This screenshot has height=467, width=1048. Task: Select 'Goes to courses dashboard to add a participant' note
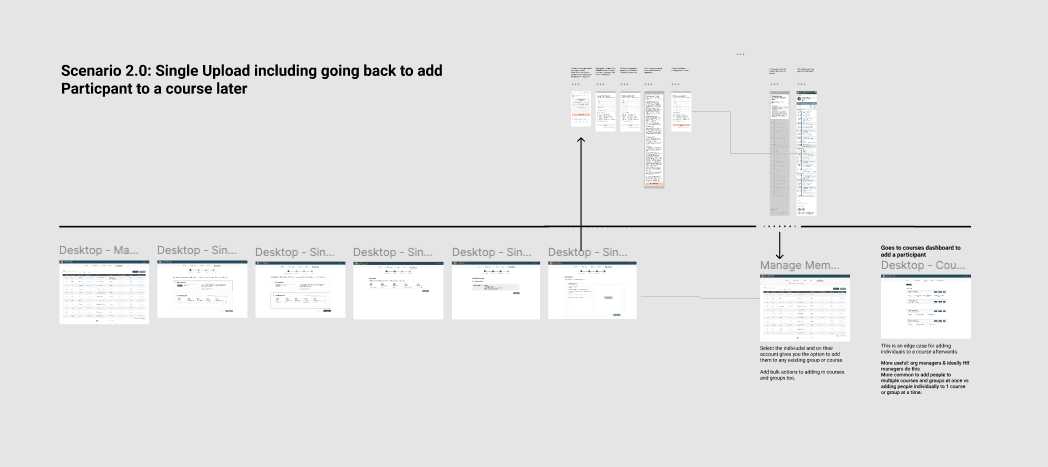(x=920, y=251)
